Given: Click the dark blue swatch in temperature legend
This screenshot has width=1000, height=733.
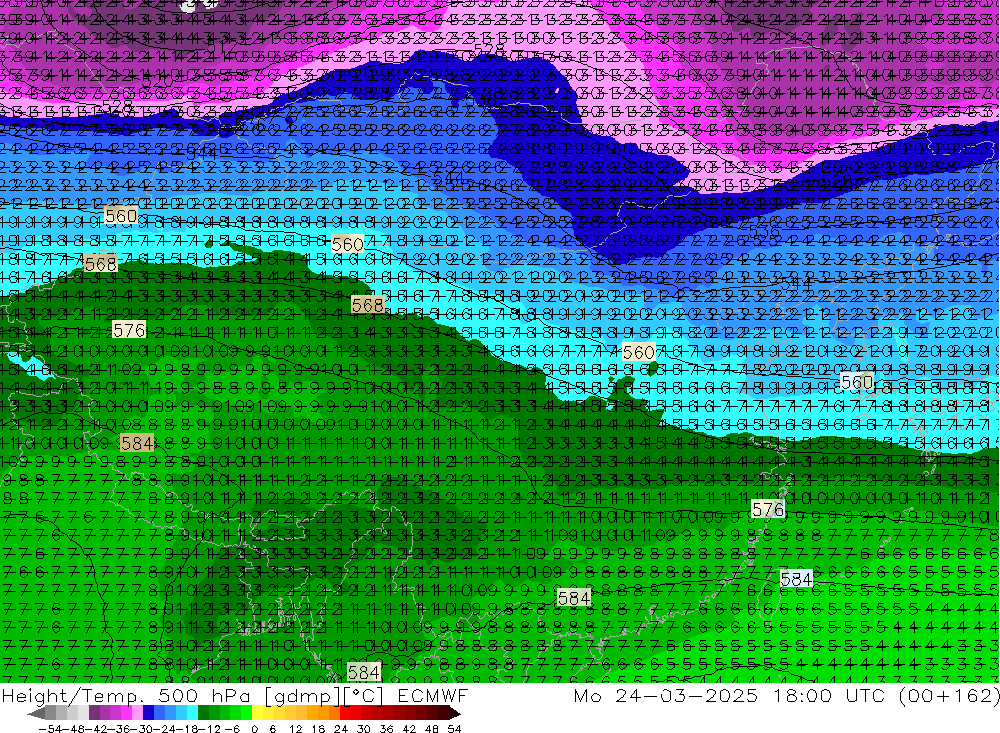Looking at the screenshot, I should 148,714.
